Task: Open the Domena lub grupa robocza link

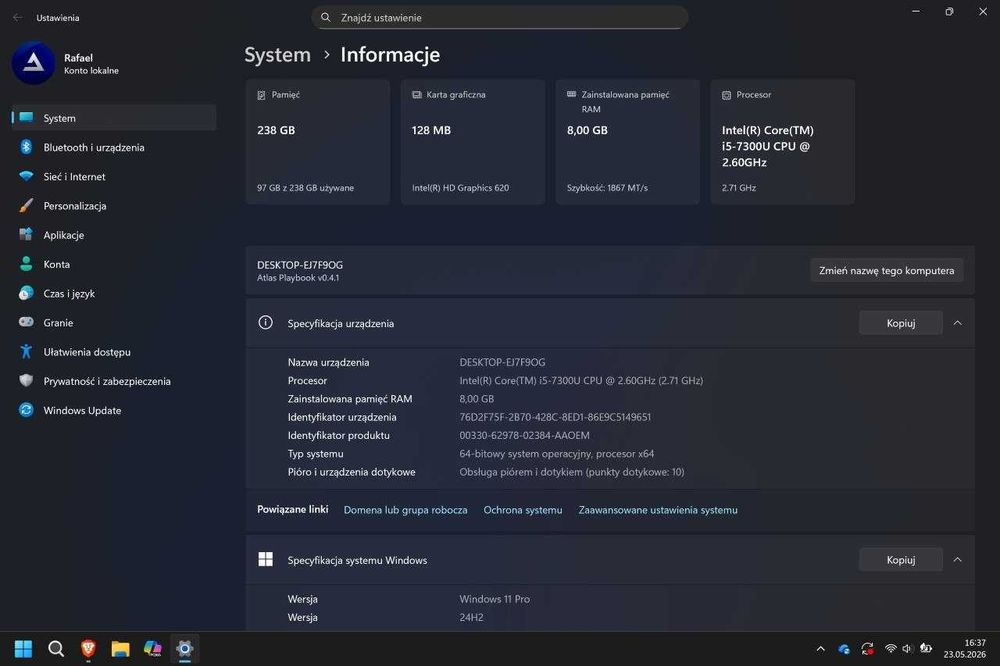Action: click(x=406, y=510)
